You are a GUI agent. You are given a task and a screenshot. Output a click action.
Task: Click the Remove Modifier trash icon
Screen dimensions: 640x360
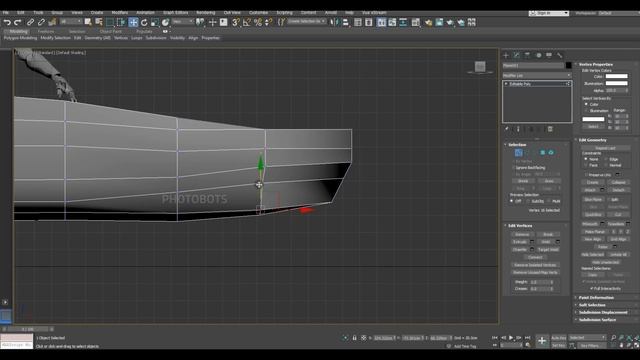pos(550,129)
